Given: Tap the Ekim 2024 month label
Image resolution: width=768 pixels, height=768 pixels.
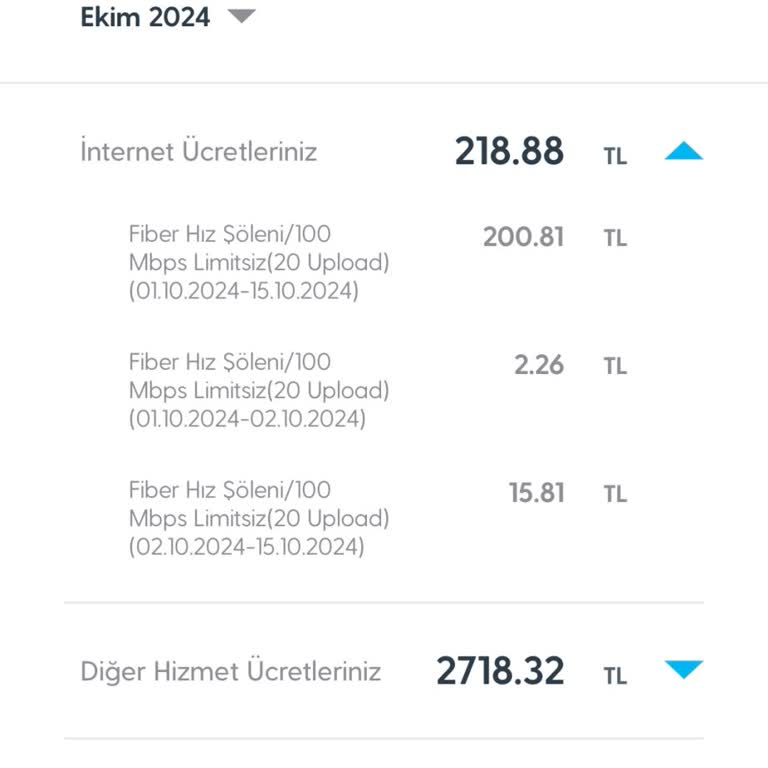Looking at the screenshot, I should 146,17.
